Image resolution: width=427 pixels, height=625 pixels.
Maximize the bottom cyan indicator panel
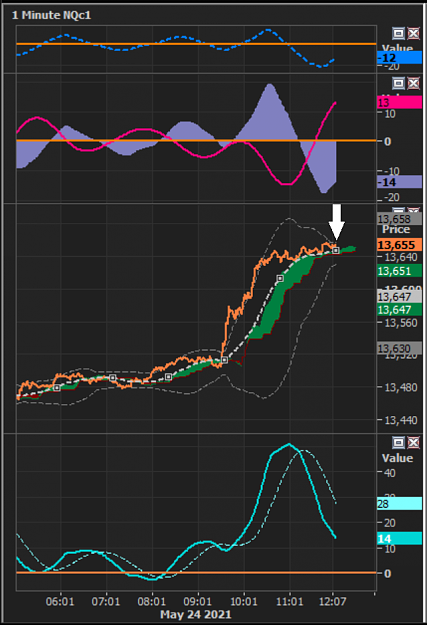[398, 442]
